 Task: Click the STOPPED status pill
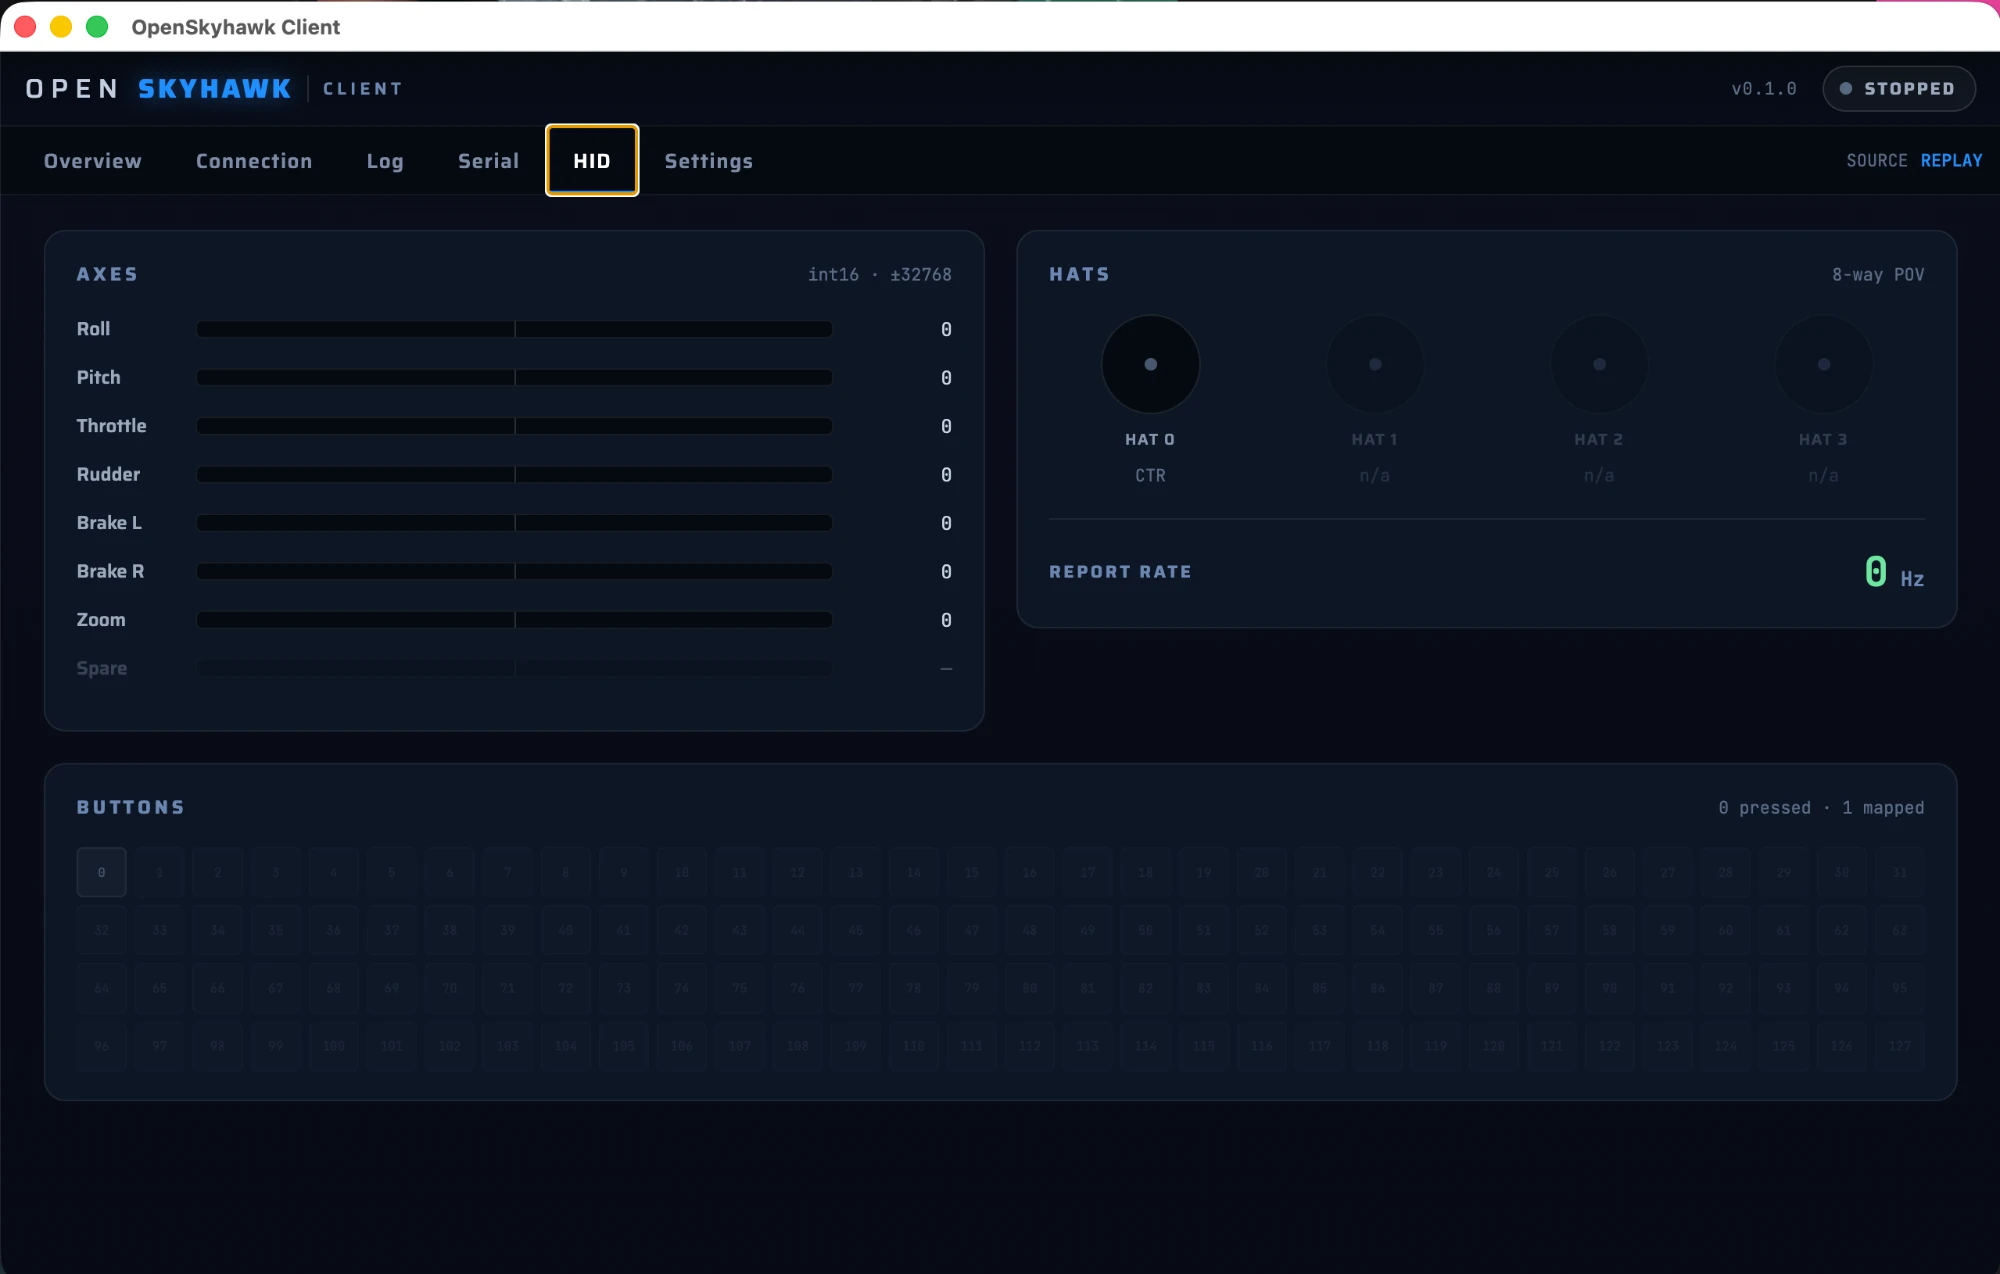coord(1898,89)
